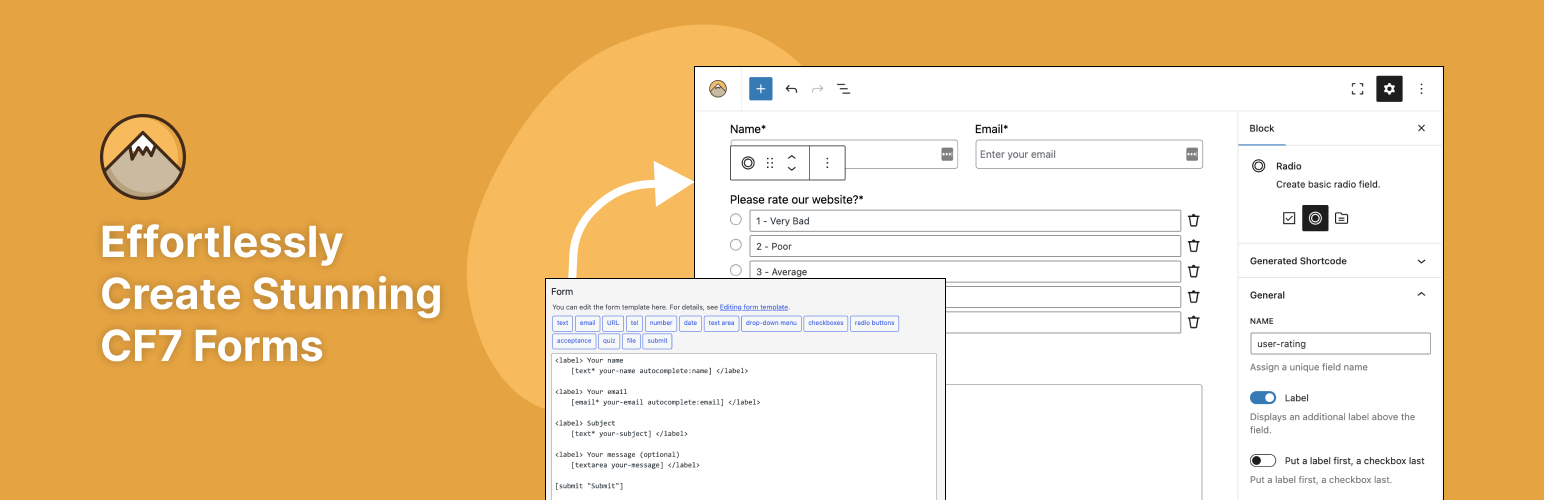Insert a 'file' tag
1544x500 pixels.
(631, 341)
